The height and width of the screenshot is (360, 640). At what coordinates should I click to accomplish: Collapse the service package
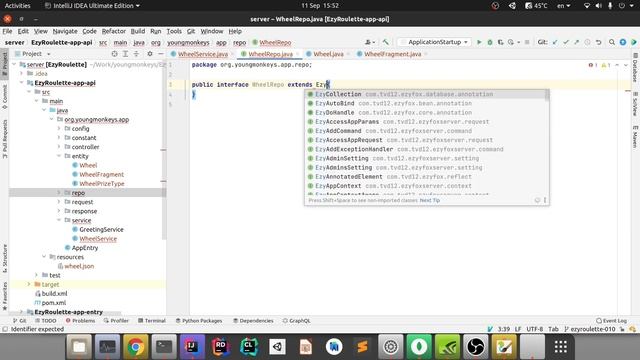tap(59, 220)
